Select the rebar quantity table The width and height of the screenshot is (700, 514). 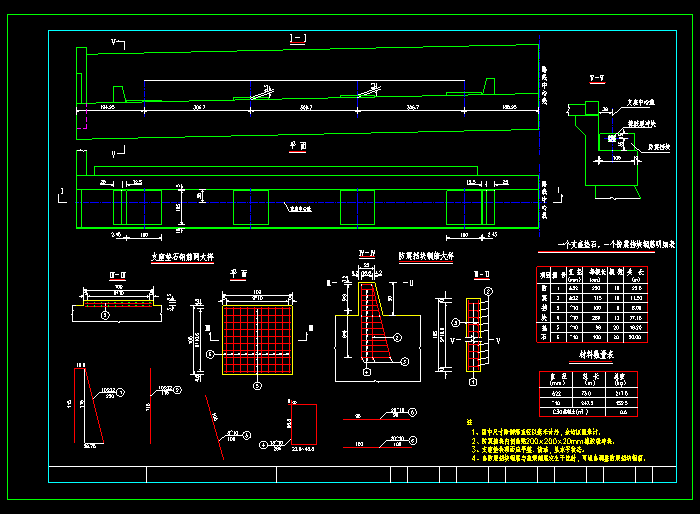pos(590,305)
